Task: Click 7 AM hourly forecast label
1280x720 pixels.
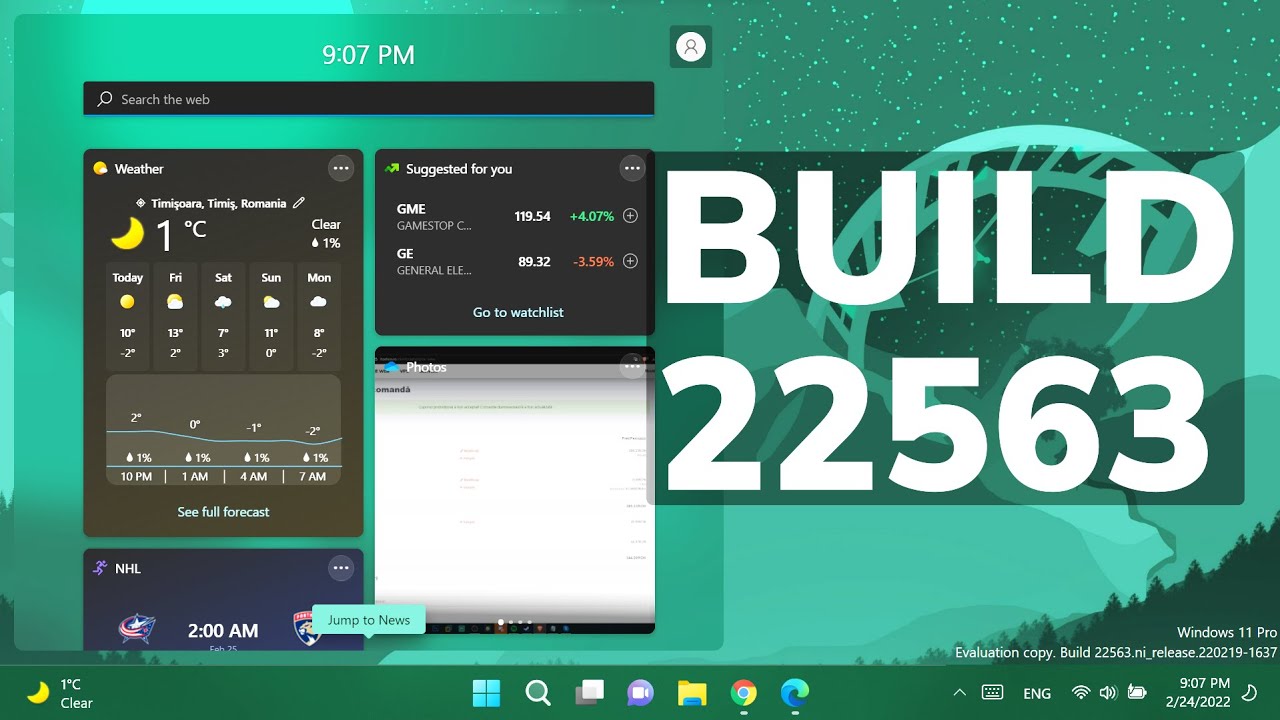Action: pyautogui.click(x=312, y=477)
